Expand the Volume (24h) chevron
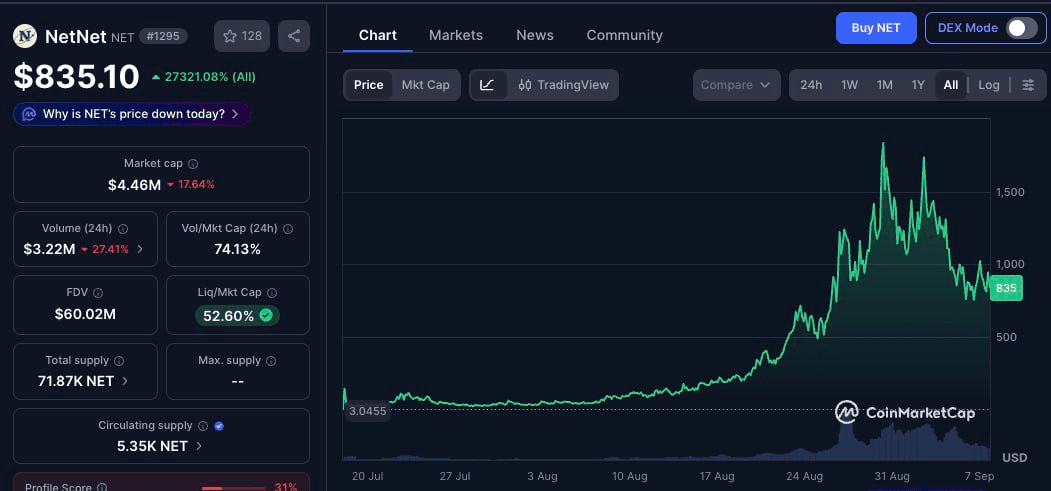Viewport: 1051px width, 491px height. [140, 249]
